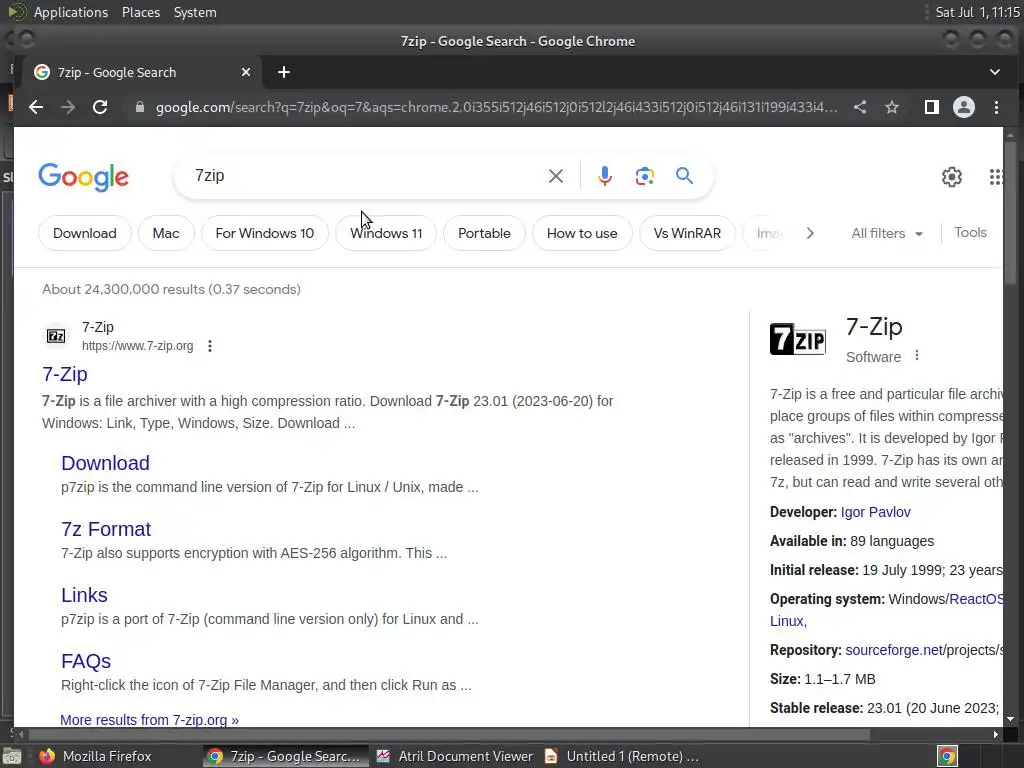Viewport: 1024px width, 768px height.
Task: Open a new tab with plus button
Action: (x=283, y=72)
